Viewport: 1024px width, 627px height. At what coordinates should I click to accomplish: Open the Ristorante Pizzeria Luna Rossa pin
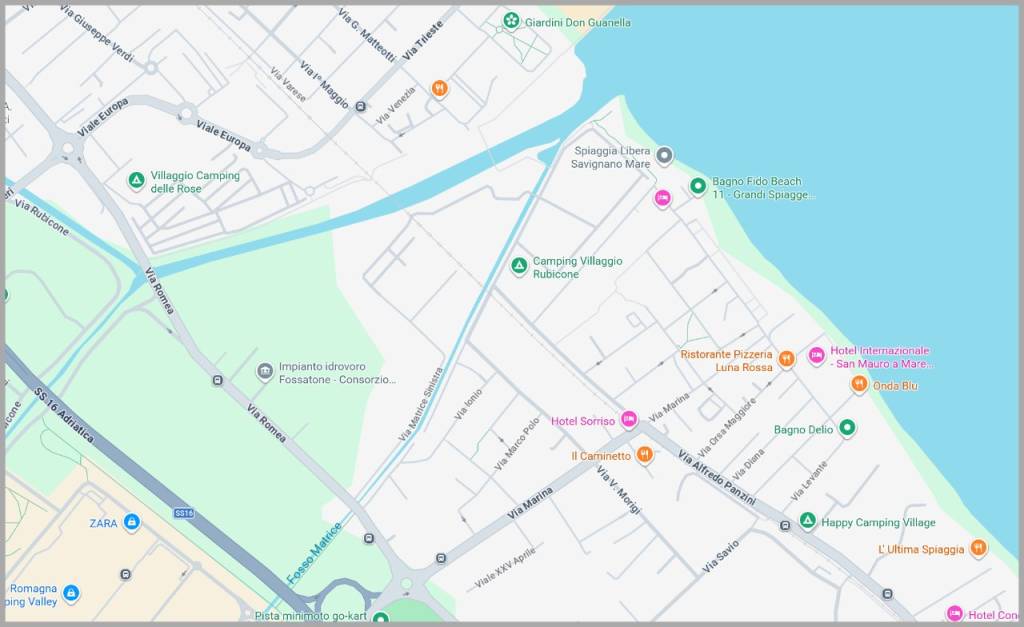pyautogui.click(x=786, y=359)
